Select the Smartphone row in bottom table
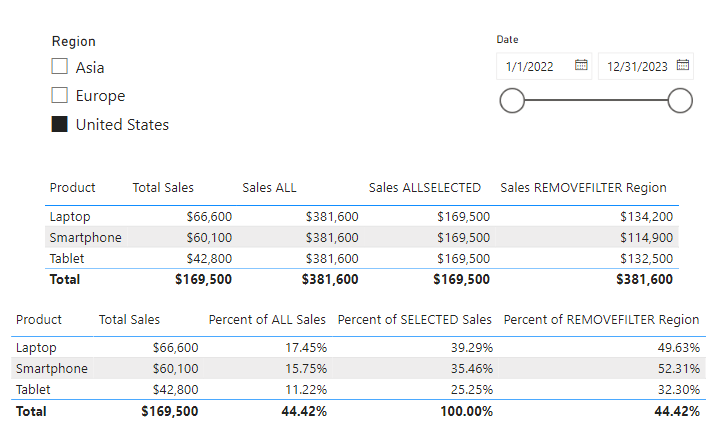Viewport: 722px width, 432px height. point(51,369)
